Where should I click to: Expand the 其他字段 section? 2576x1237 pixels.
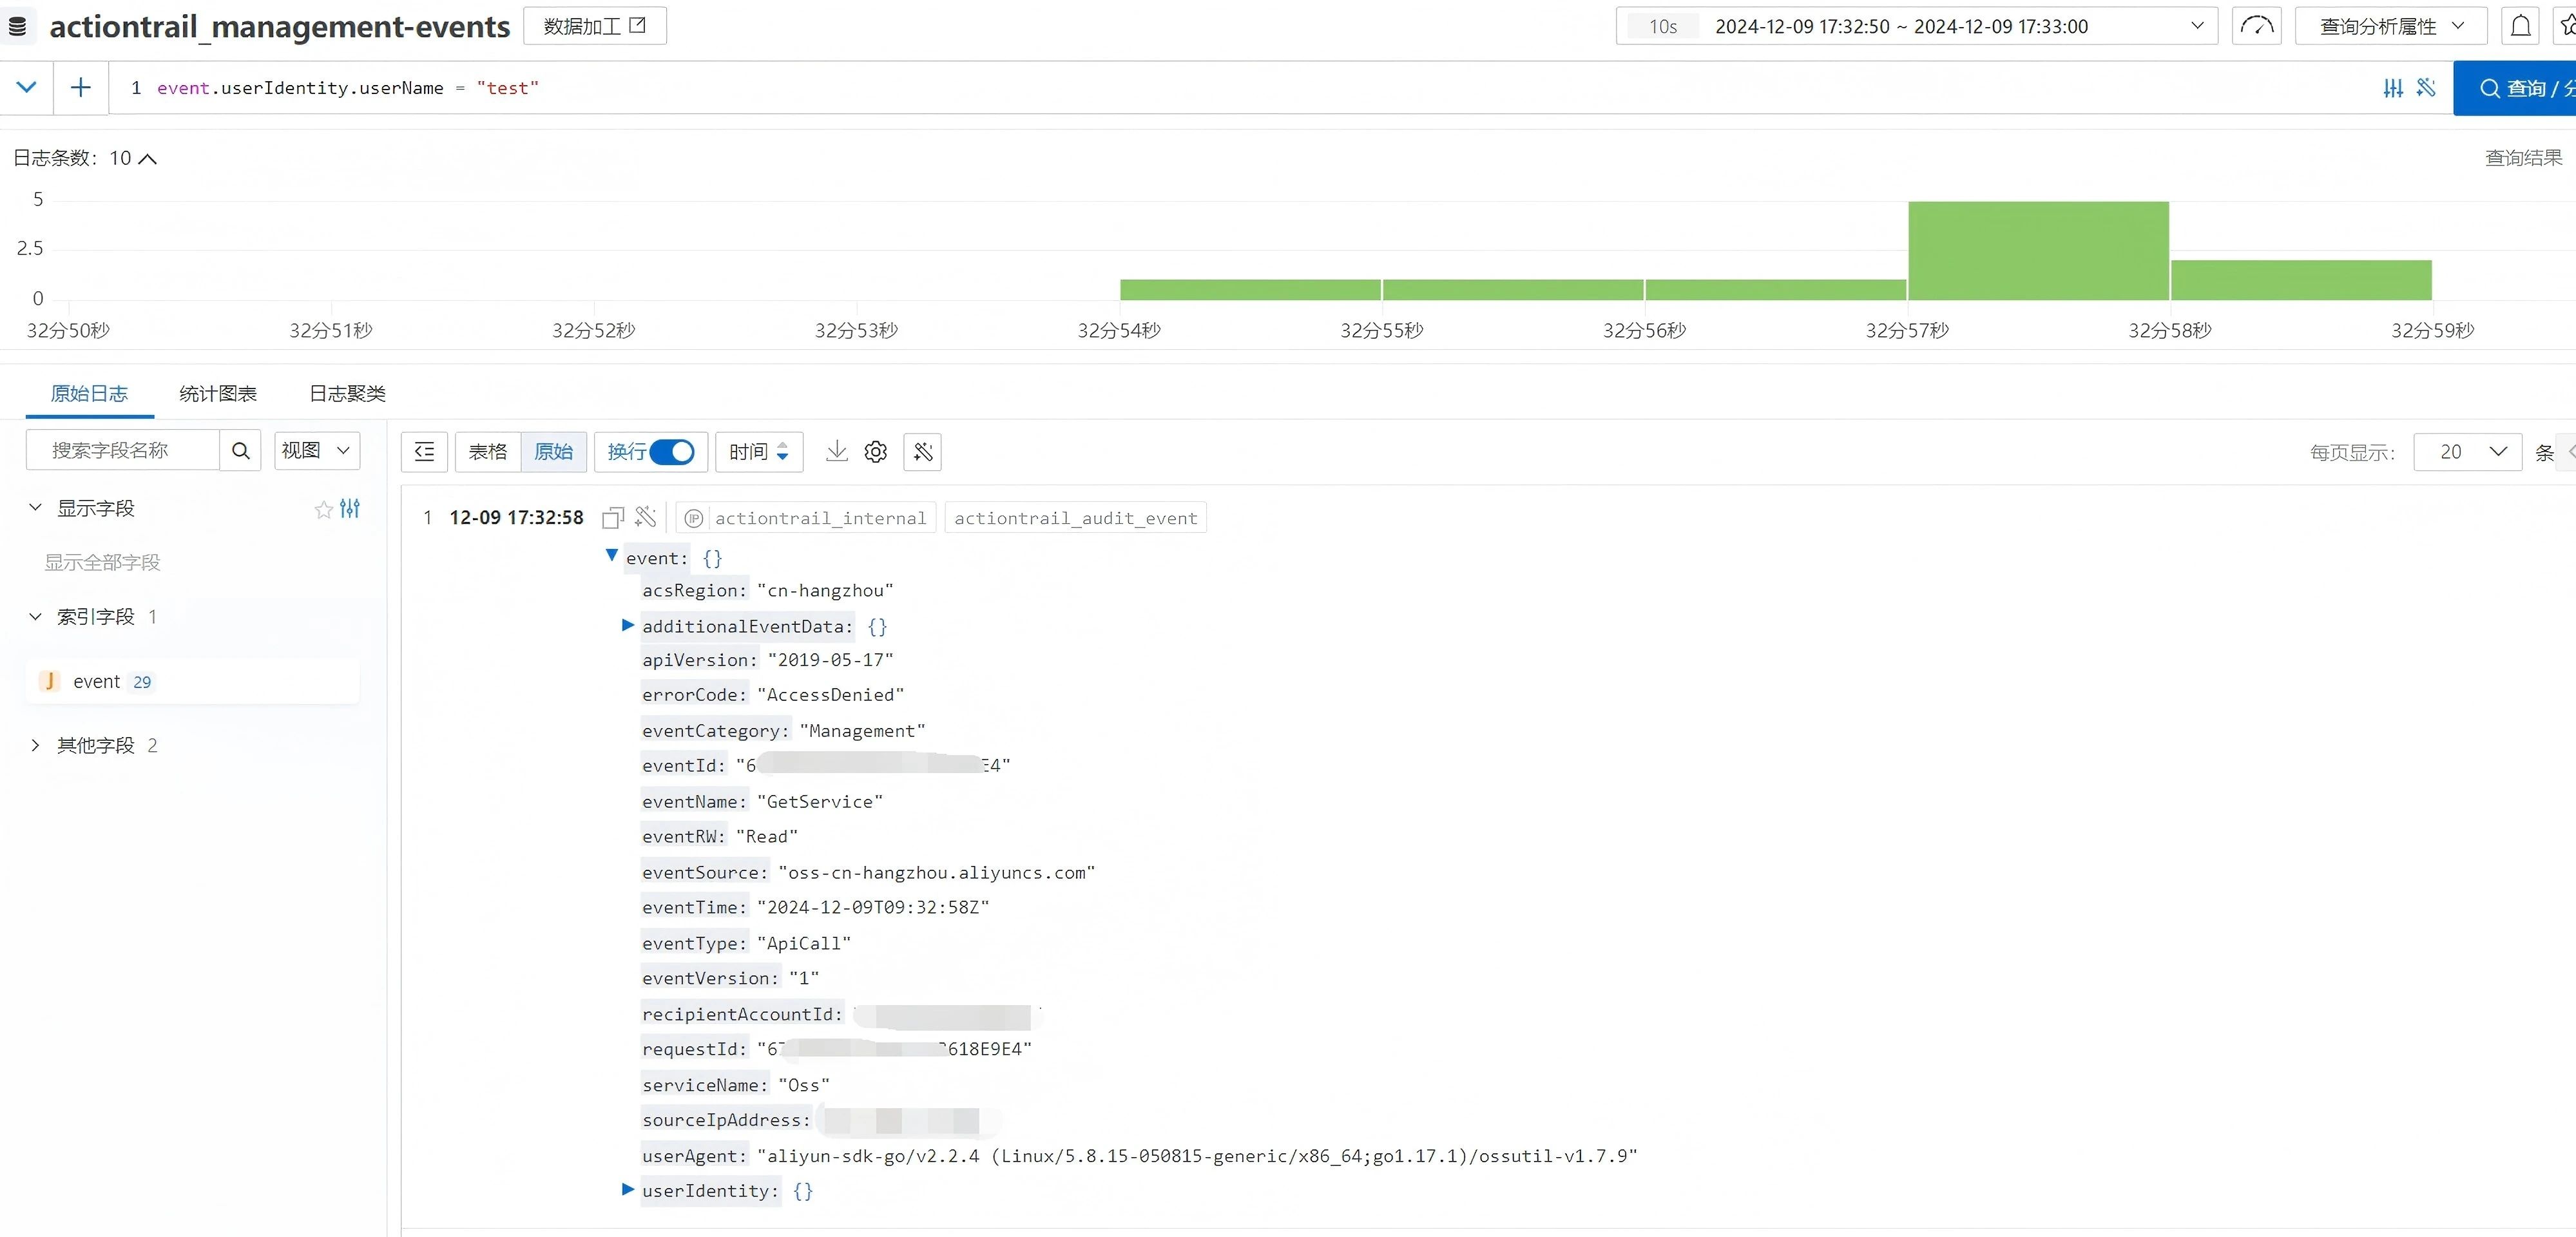coord(35,746)
